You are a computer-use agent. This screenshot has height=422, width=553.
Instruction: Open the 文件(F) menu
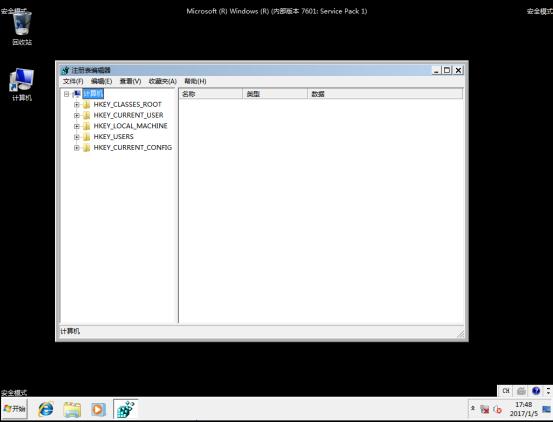[x=73, y=81]
